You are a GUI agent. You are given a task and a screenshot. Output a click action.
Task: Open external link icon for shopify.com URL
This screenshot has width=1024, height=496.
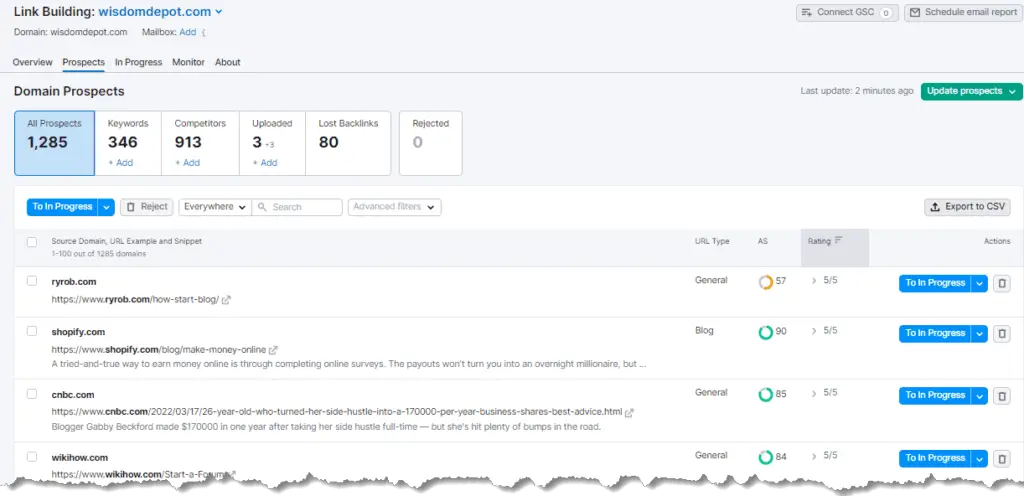pos(274,350)
